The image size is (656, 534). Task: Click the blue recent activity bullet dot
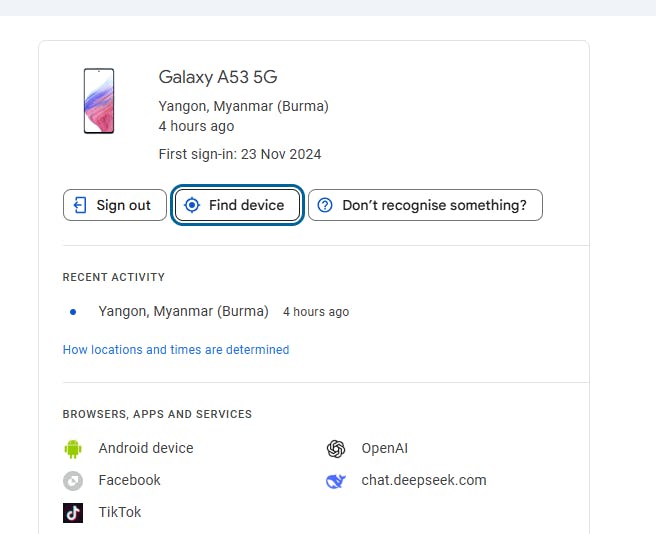[73, 312]
